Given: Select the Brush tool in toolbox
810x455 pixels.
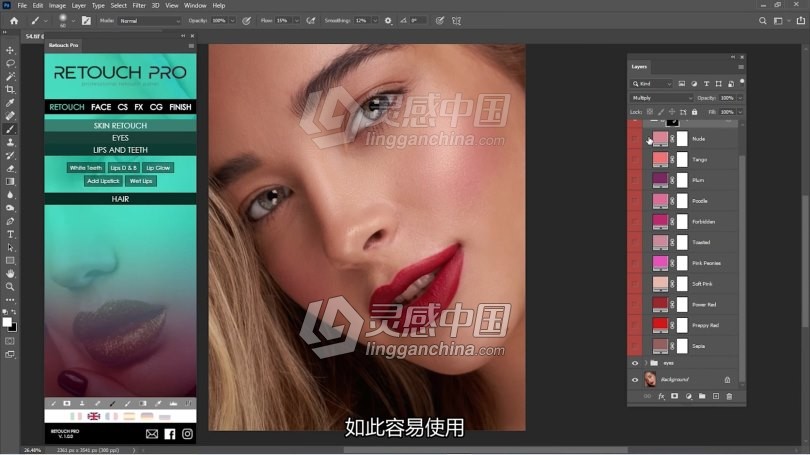Looking at the screenshot, I should pyautogui.click(x=10, y=129).
